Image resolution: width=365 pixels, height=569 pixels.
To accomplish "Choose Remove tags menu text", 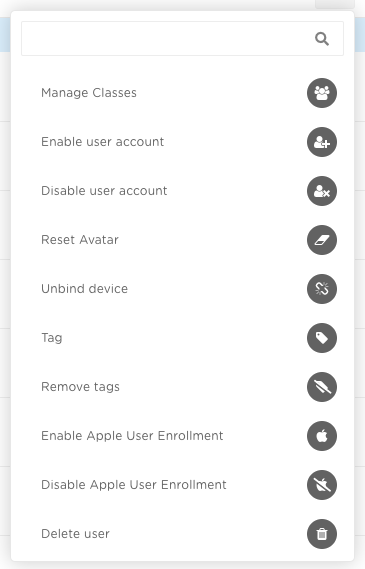I will (x=80, y=387).
